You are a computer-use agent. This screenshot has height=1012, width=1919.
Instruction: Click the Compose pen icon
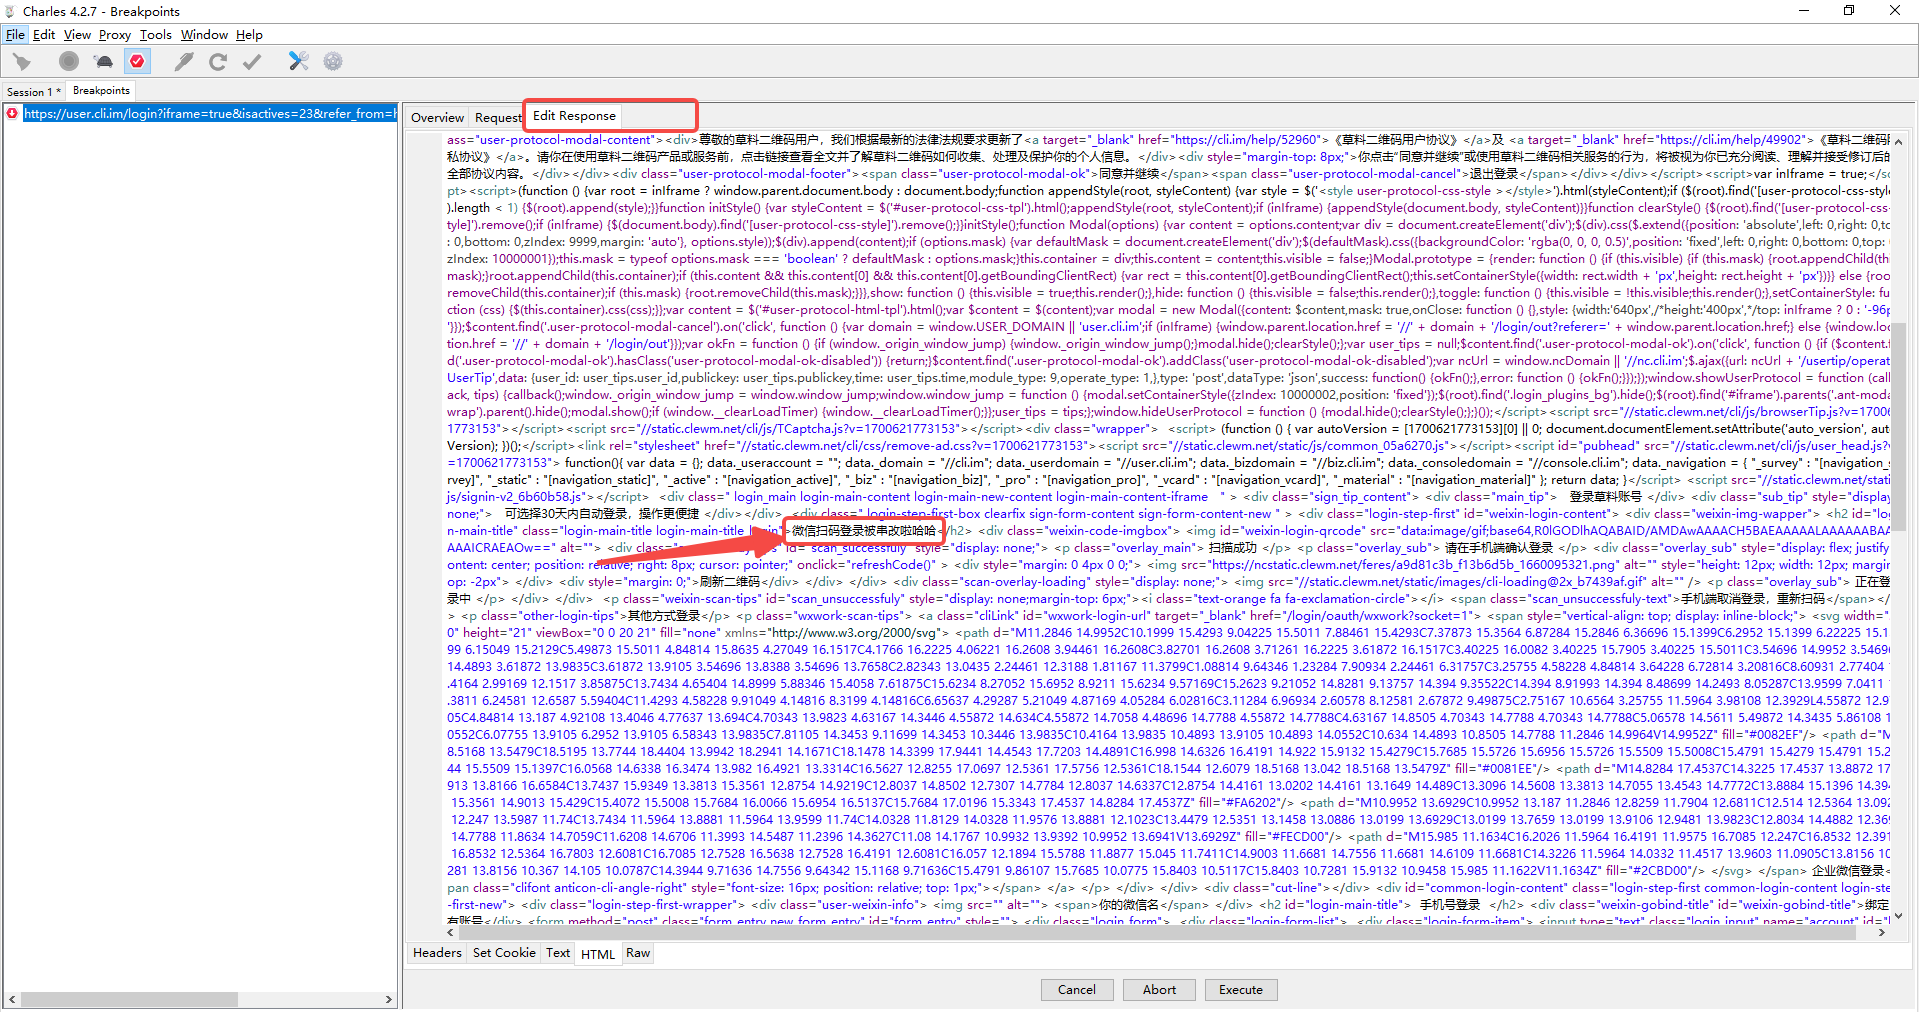184,61
